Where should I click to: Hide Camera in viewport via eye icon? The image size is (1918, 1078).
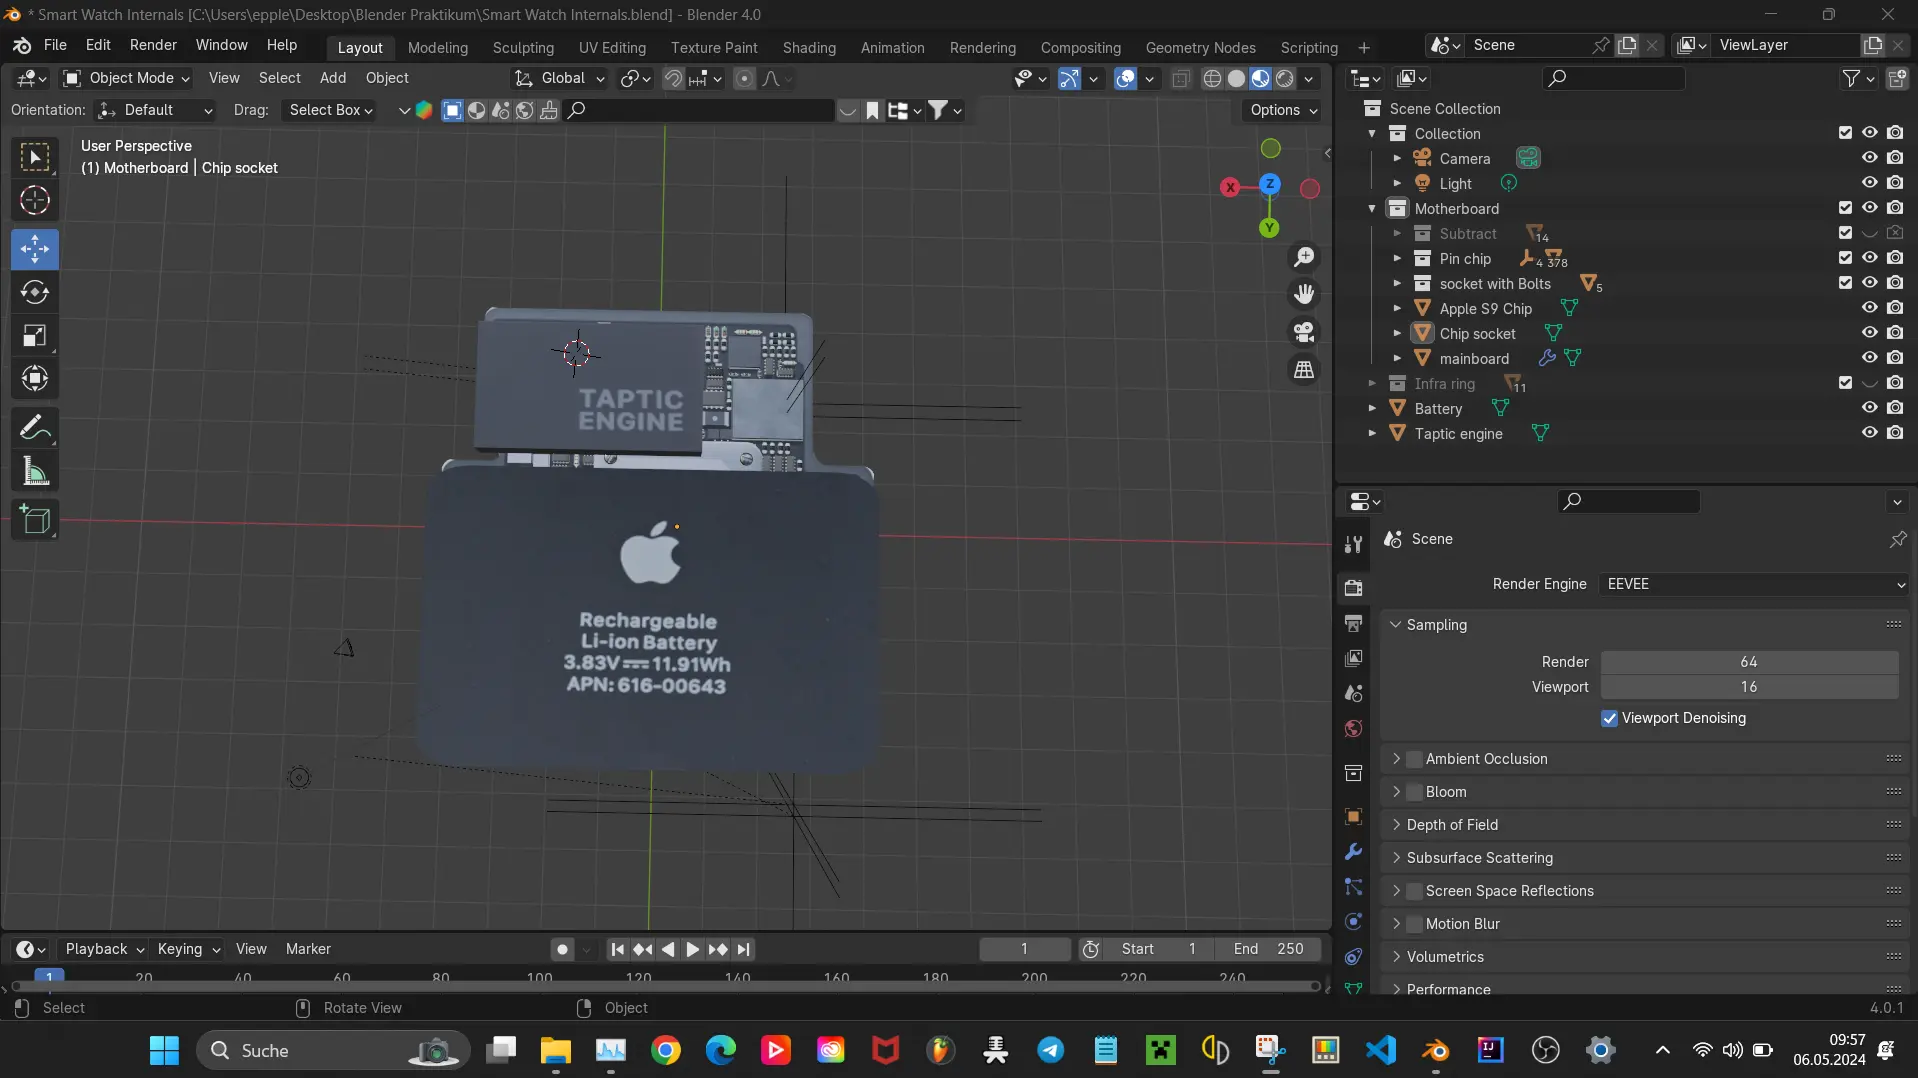point(1869,158)
